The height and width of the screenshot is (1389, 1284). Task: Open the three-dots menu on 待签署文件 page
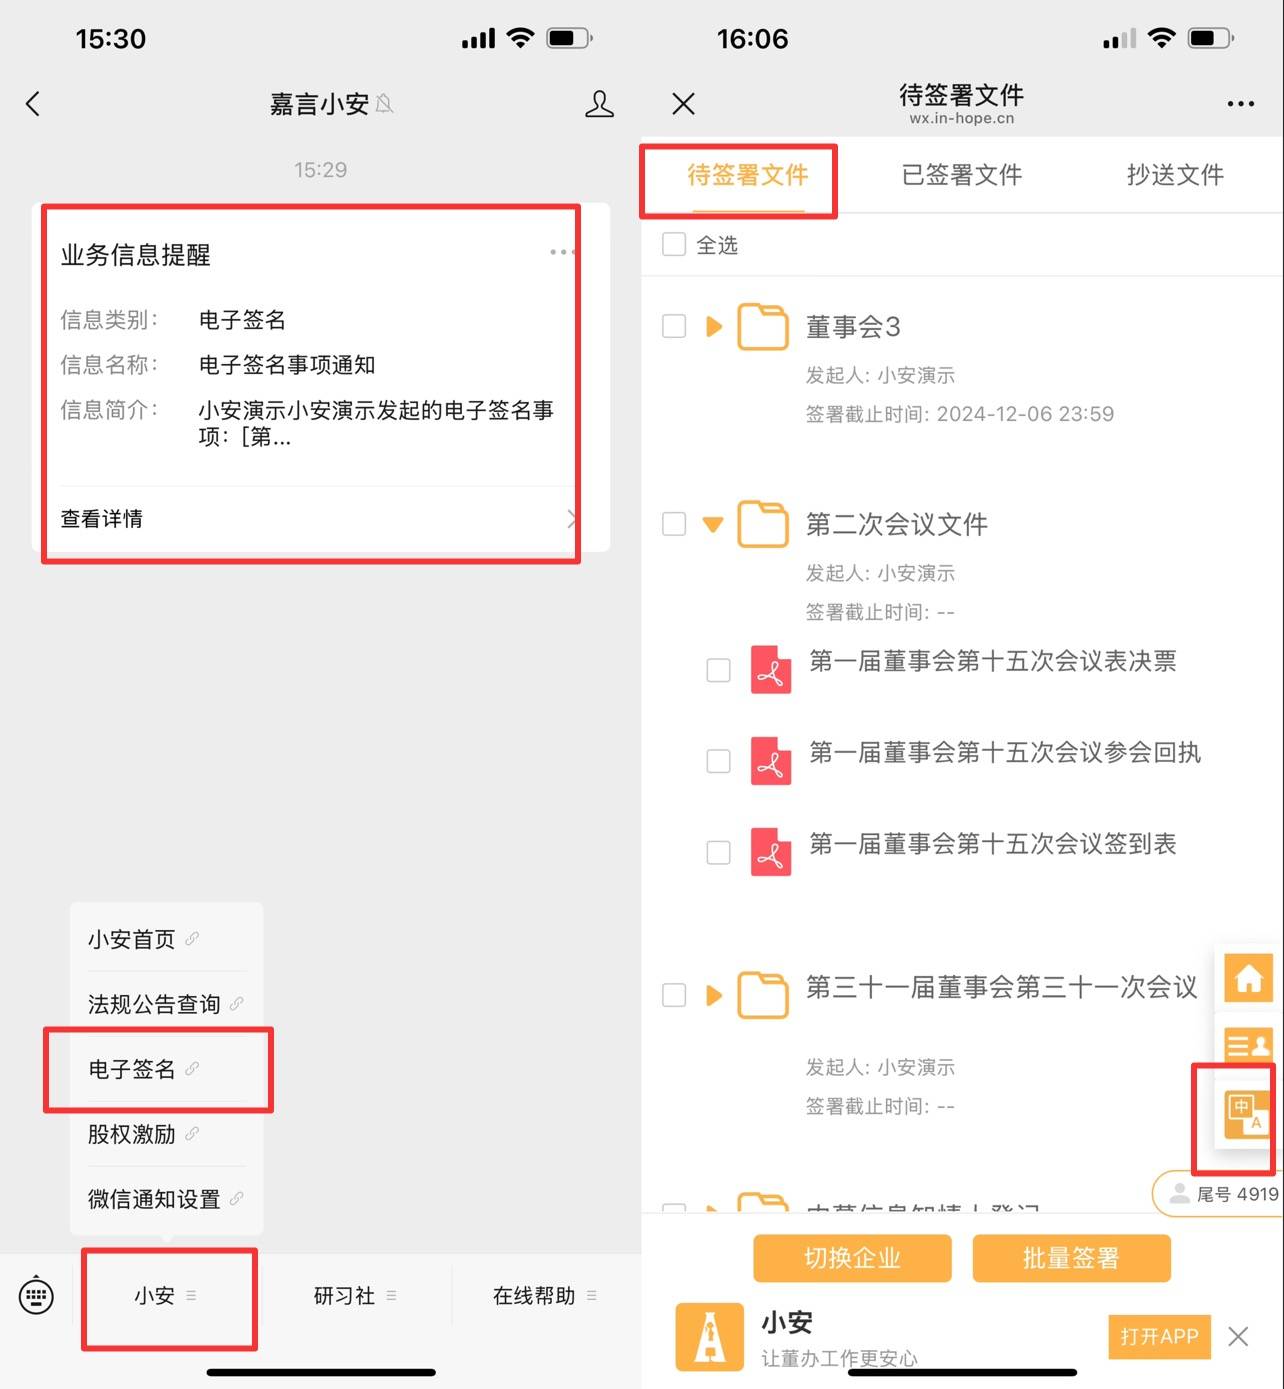coord(1240,104)
